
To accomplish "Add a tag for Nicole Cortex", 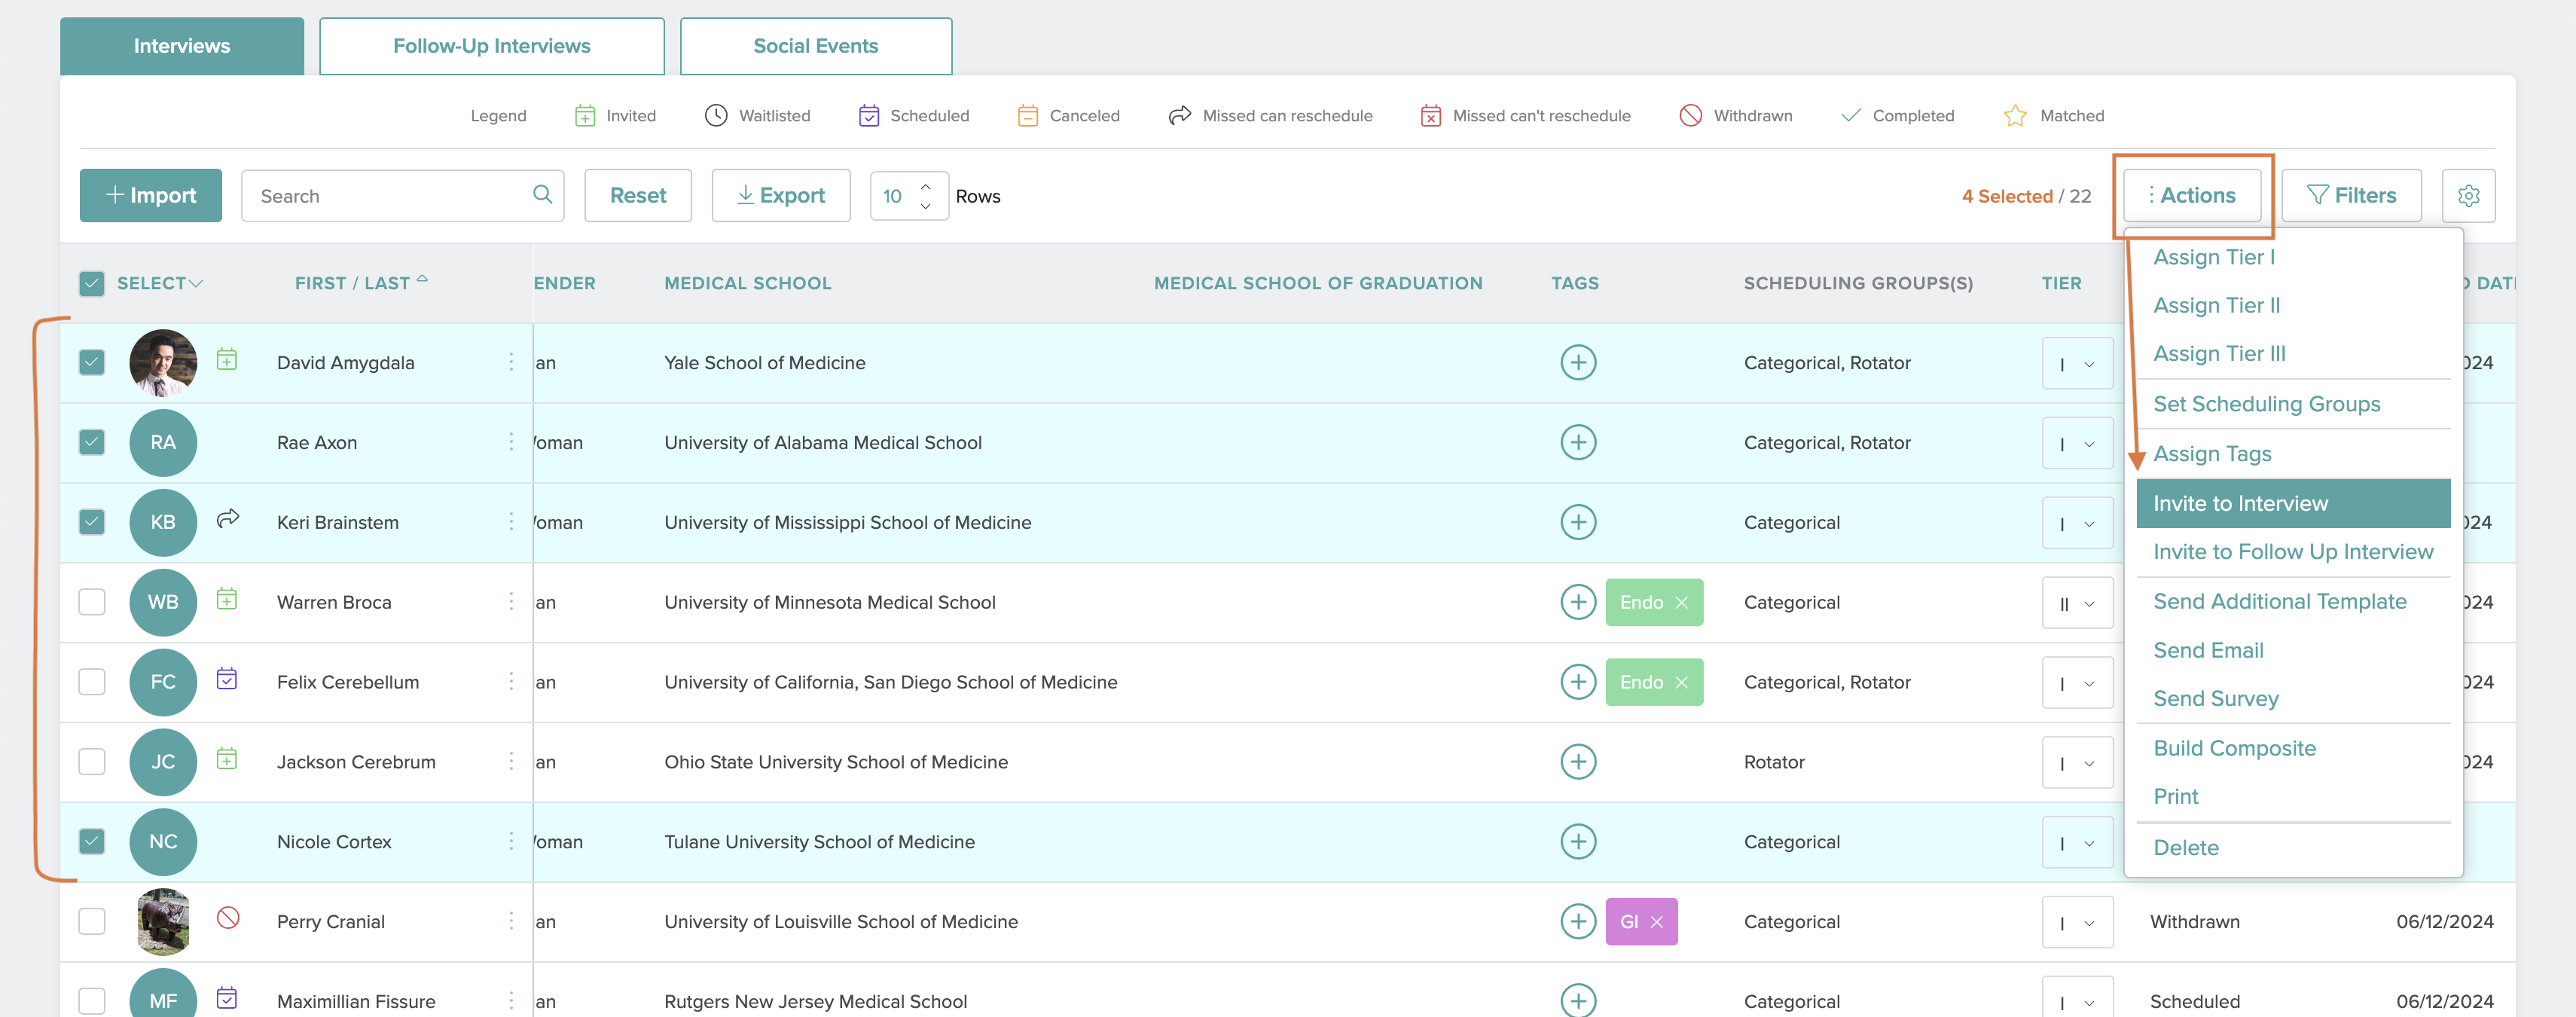I will pos(1578,842).
